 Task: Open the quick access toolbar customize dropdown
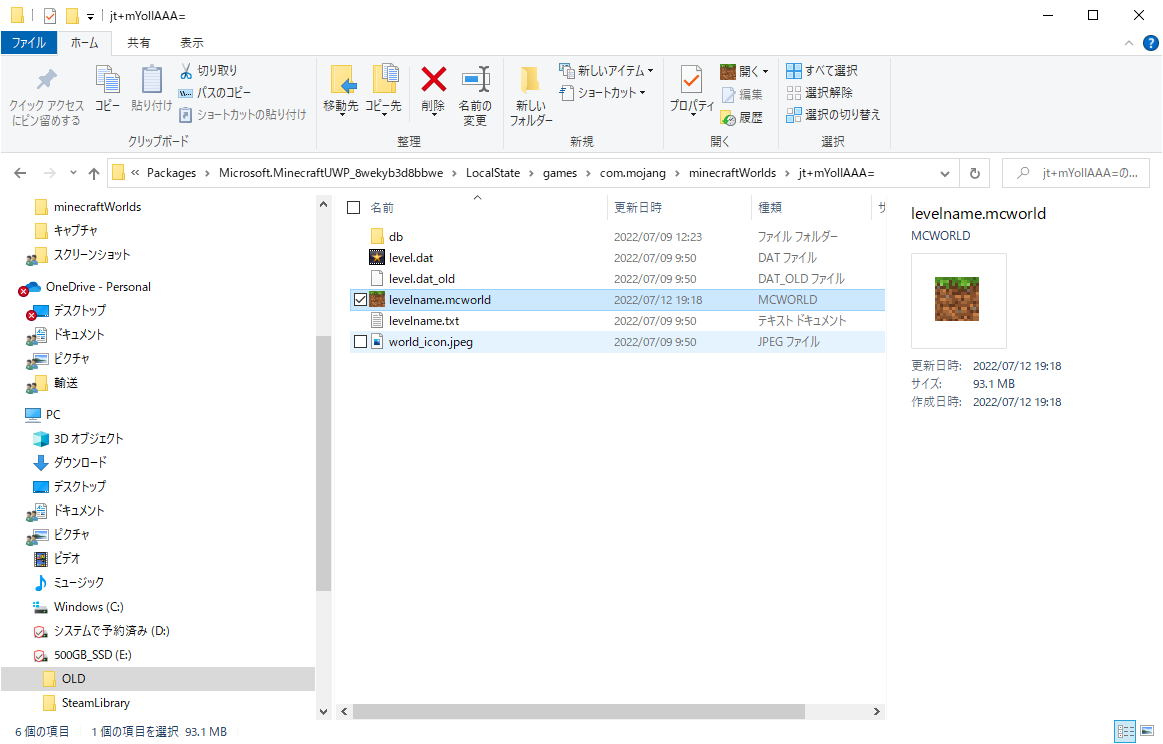pos(90,16)
